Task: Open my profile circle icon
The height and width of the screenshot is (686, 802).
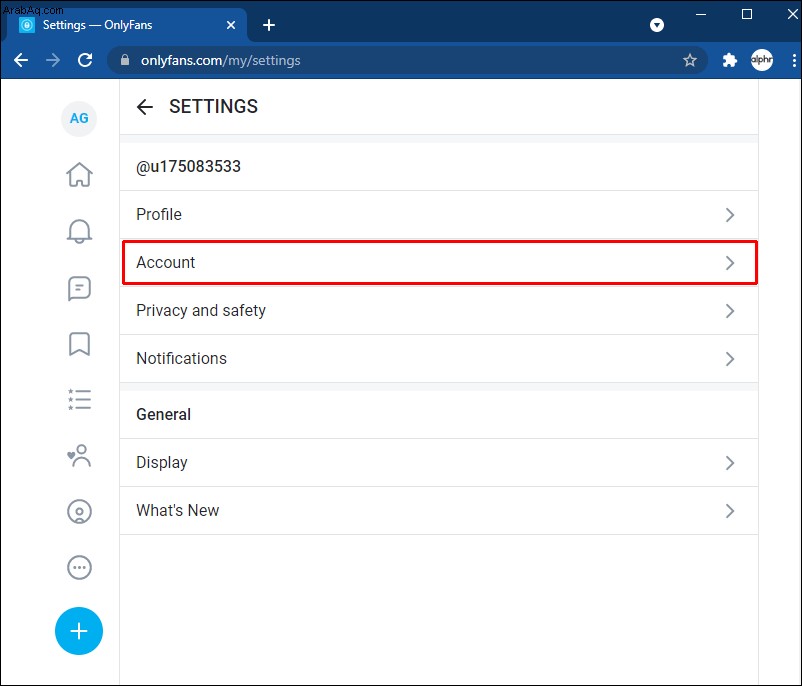Action: 79,512
